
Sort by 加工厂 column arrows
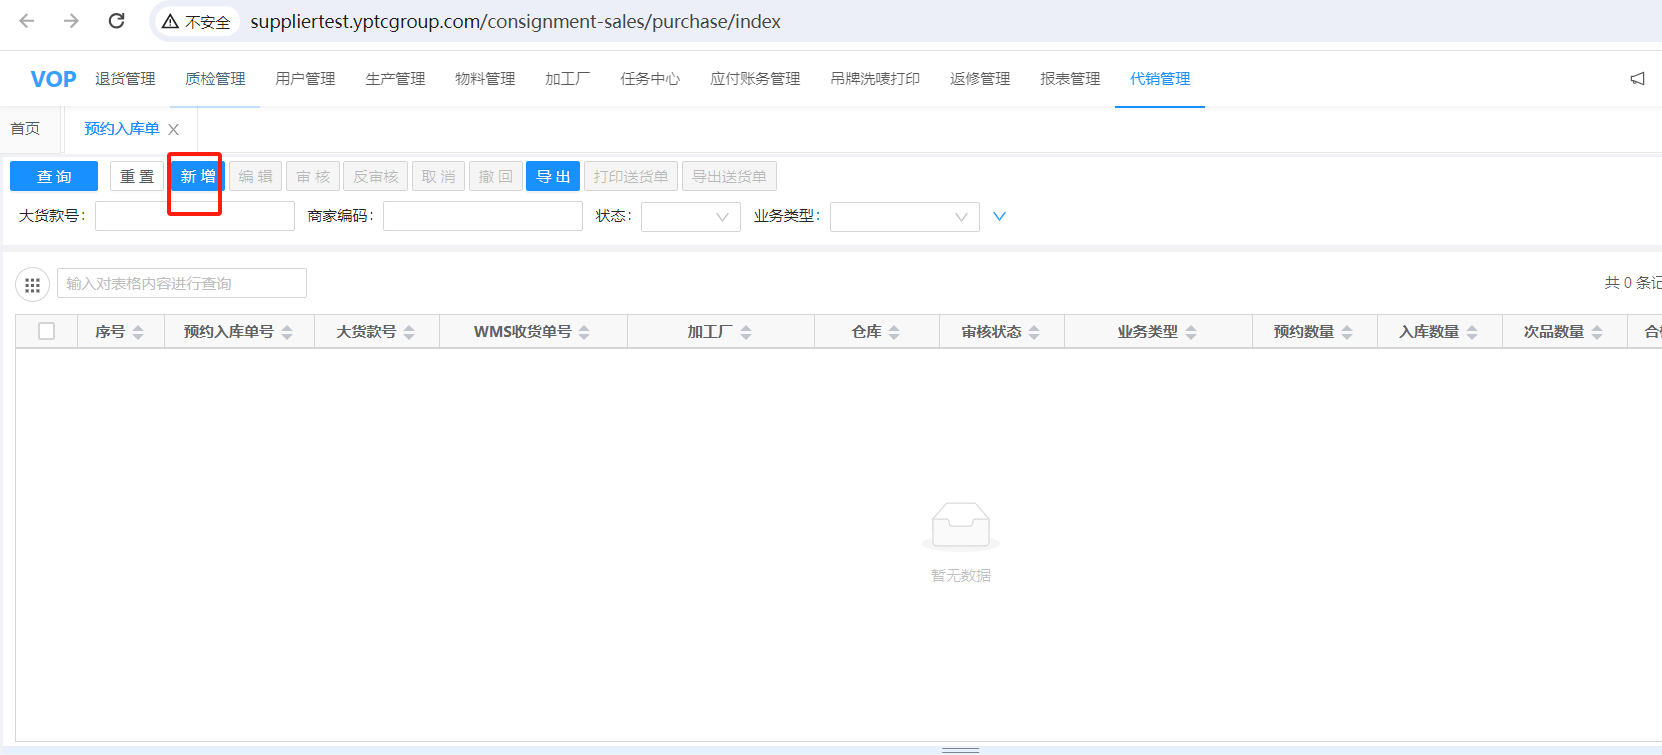[x=746, y=332]
